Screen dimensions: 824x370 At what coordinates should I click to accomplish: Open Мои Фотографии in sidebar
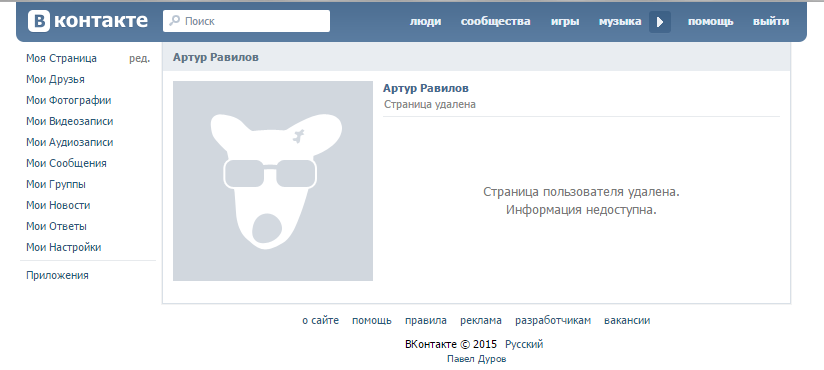point(68,100)
